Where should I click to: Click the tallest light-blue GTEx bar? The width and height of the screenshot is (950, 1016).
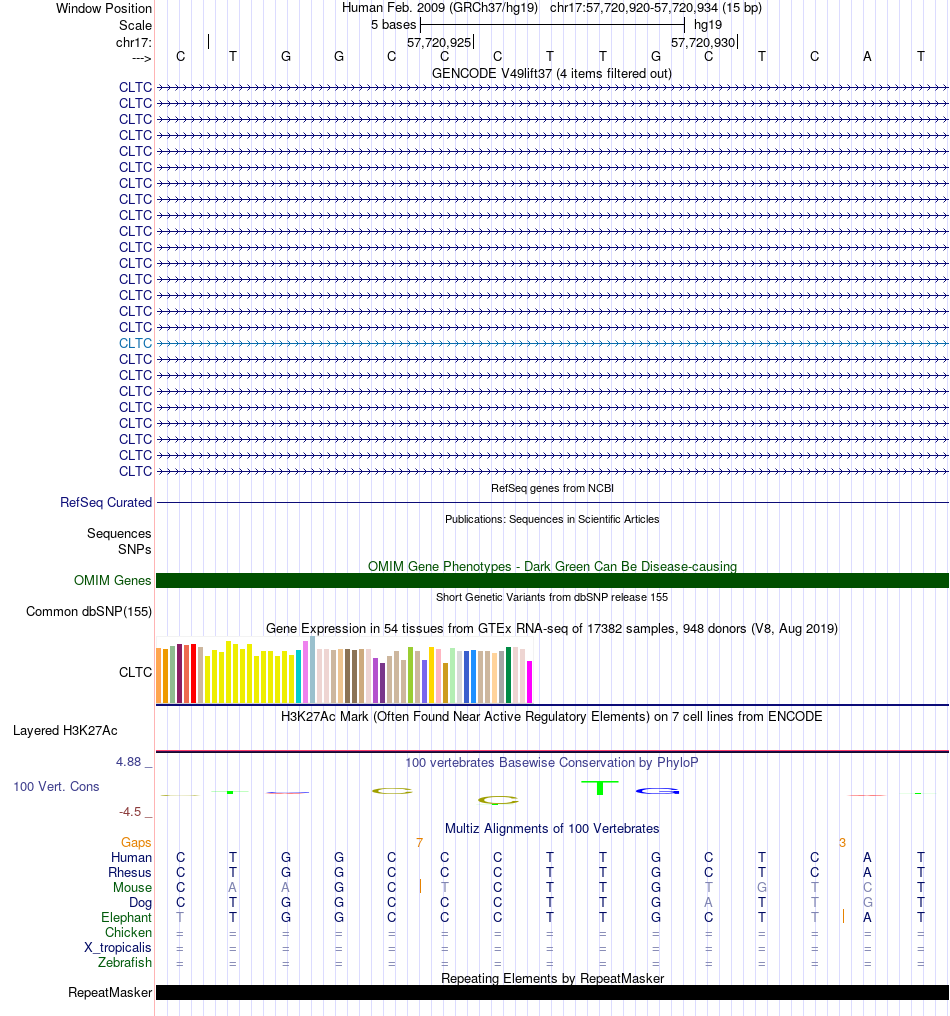pyautogui.click(x=312, y=670)
